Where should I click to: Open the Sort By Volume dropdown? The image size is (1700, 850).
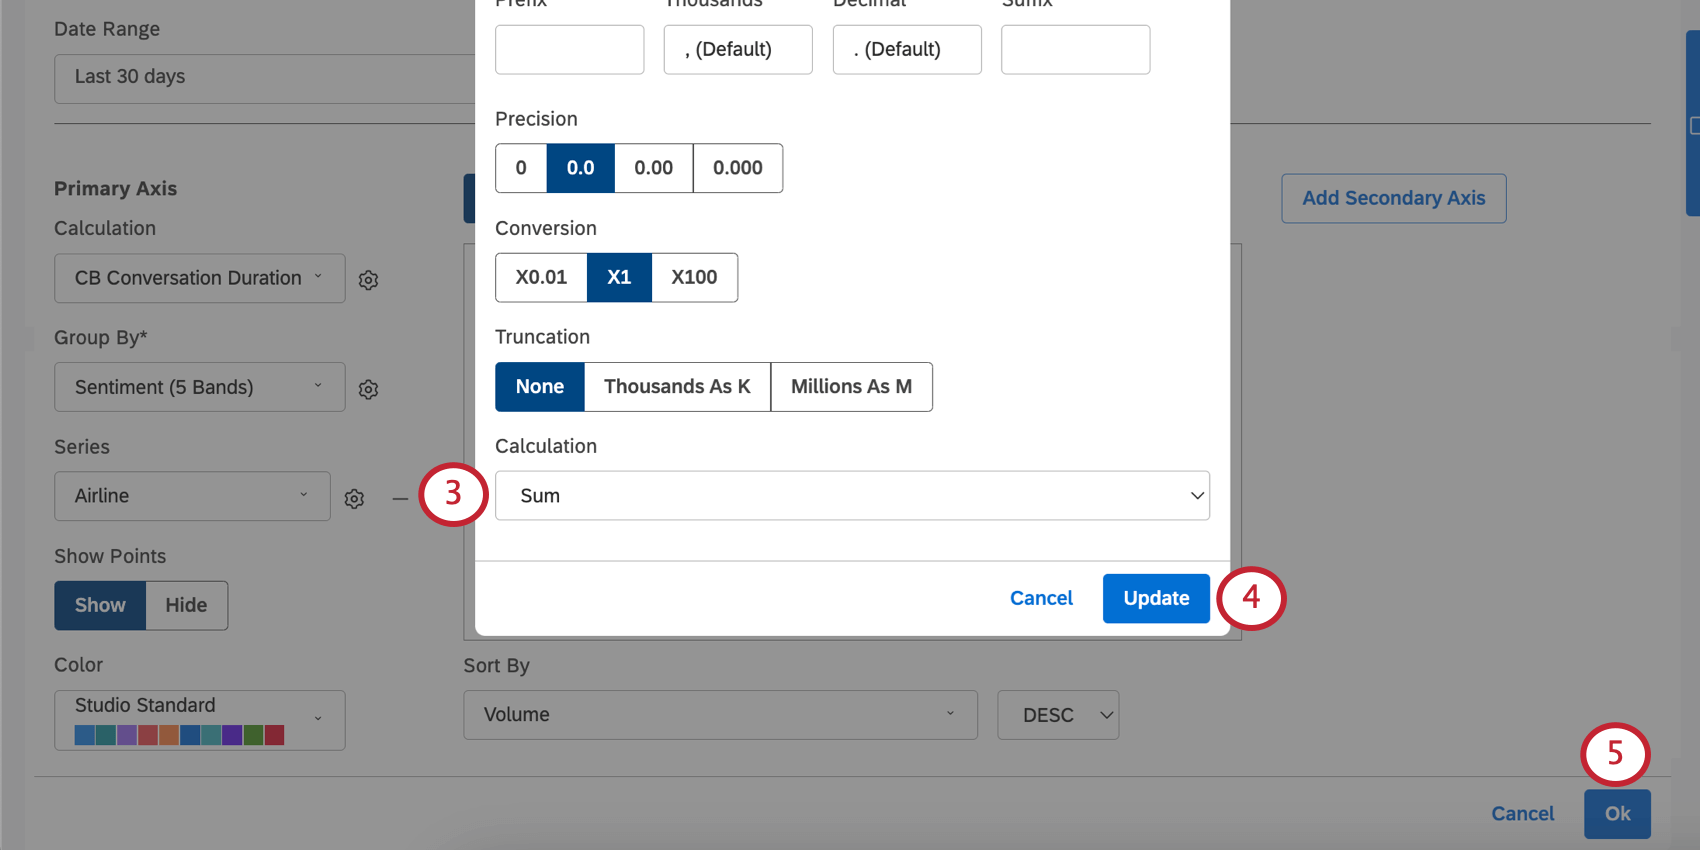tap(719, 715)
